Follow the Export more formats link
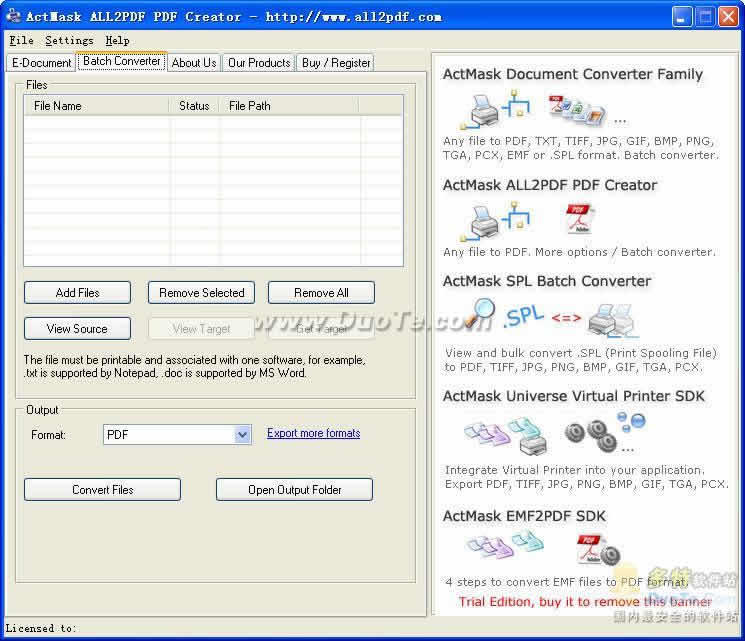The width and height of the screenshot is (745, 641). pos(313,434)
